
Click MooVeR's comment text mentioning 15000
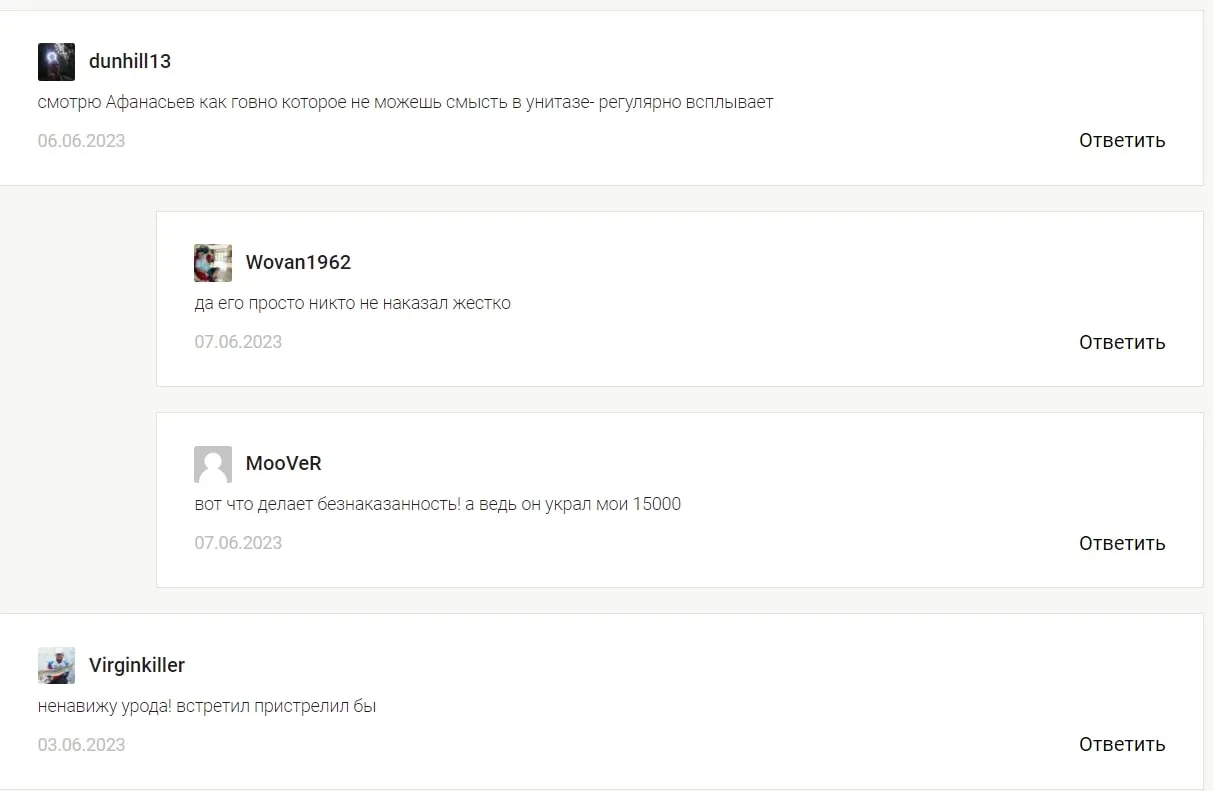pos(438,504)
